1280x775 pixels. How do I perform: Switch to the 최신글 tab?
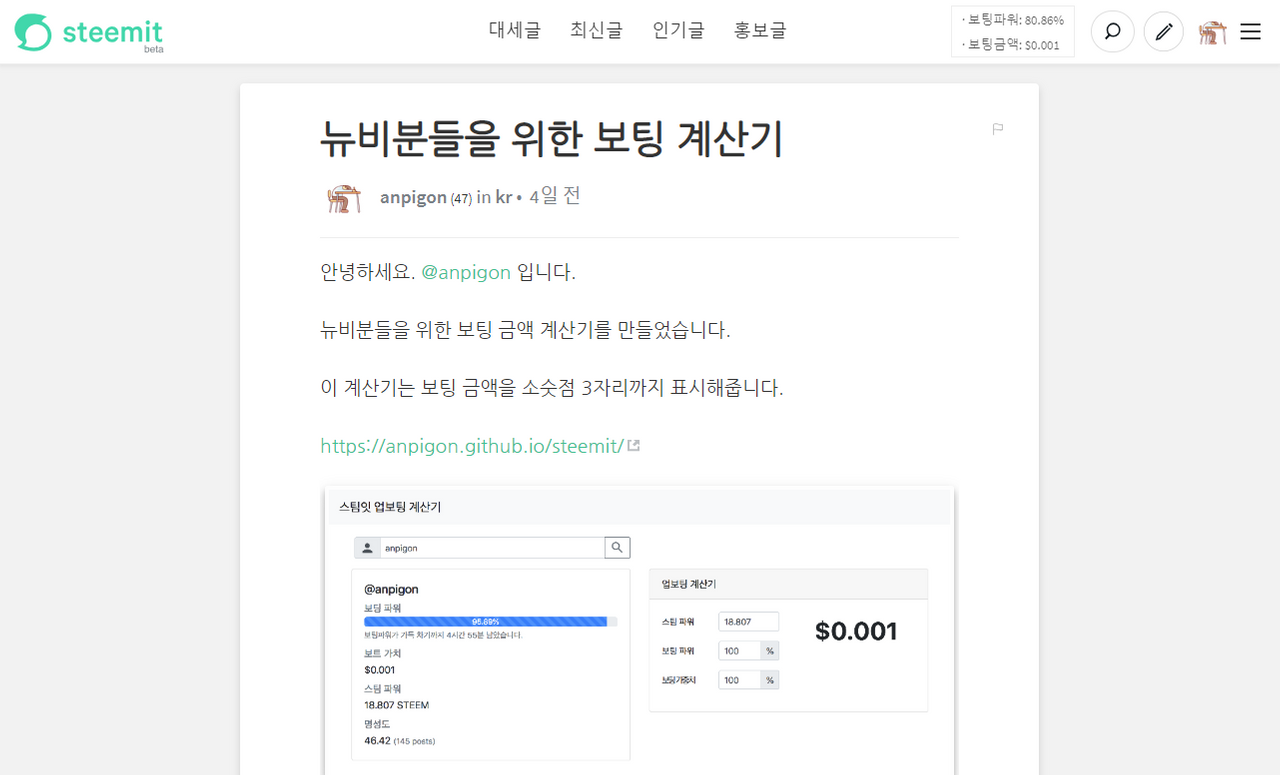coord(596,31)
